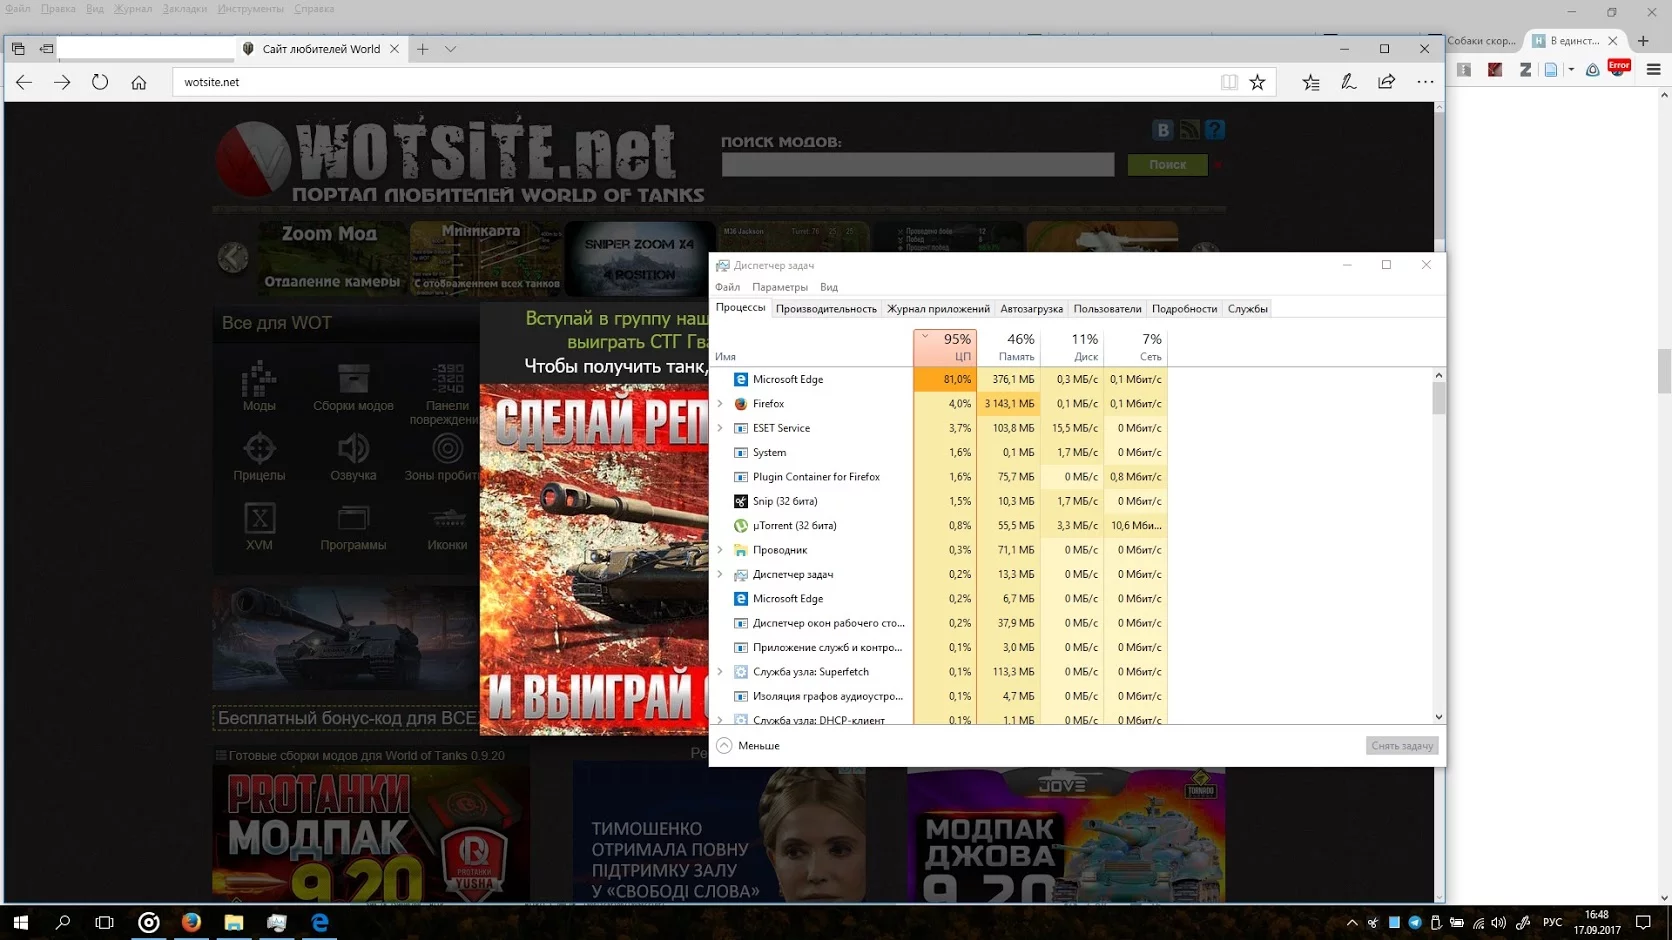Open the tabs you've set aside icon
The width and height of the screenshot is (1672, 940).
click(18, 48)
